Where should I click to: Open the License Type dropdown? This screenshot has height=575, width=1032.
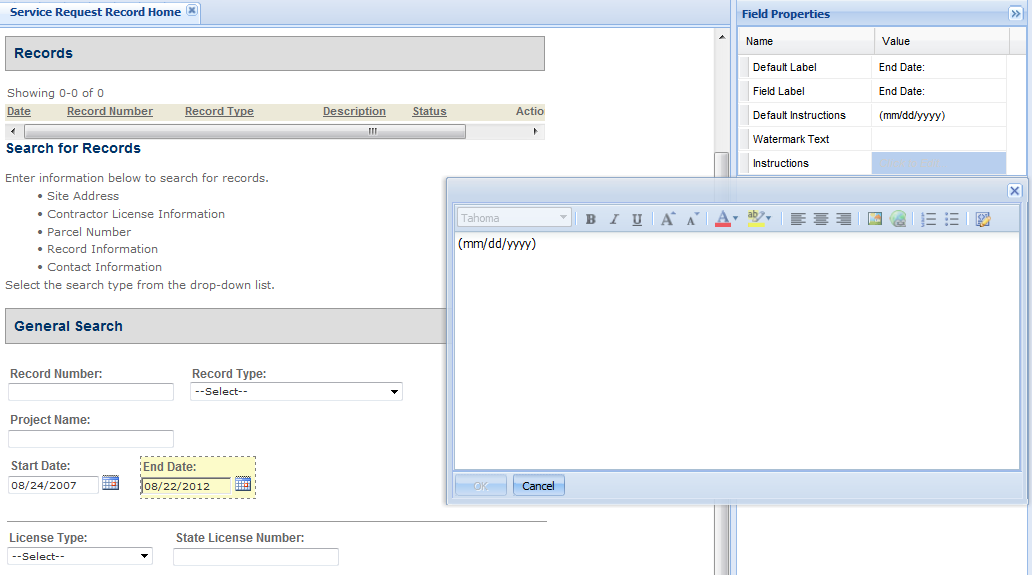coord(80,556)
